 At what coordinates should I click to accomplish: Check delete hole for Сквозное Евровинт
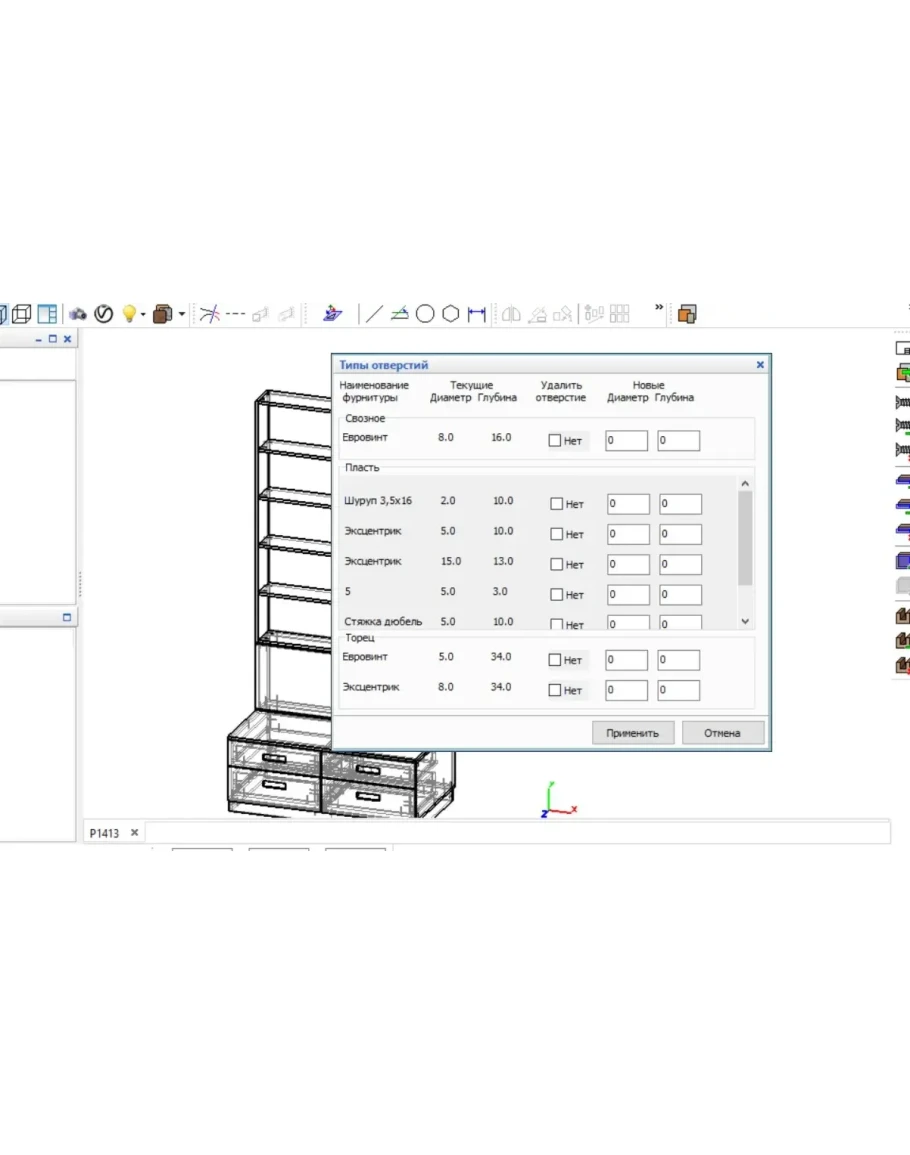(x=555, y=440)
